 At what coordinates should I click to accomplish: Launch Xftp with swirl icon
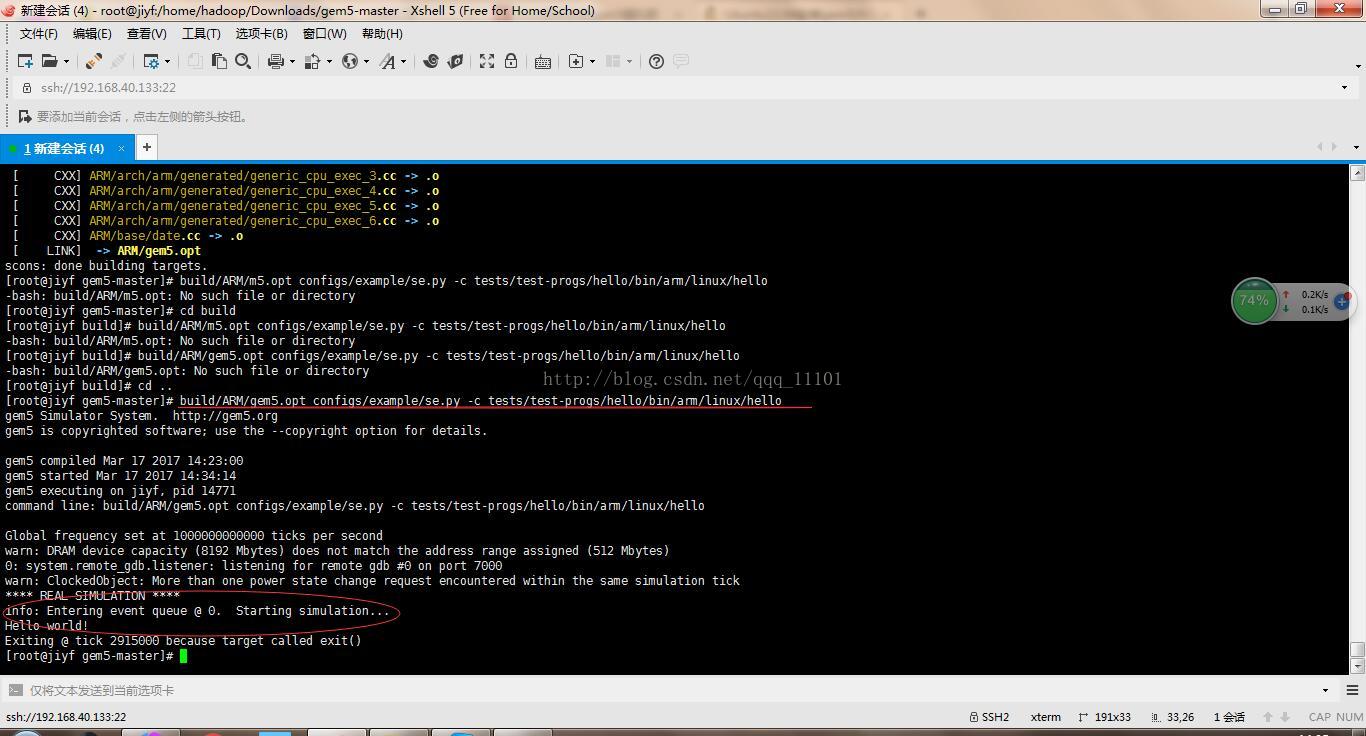(431, 61)
